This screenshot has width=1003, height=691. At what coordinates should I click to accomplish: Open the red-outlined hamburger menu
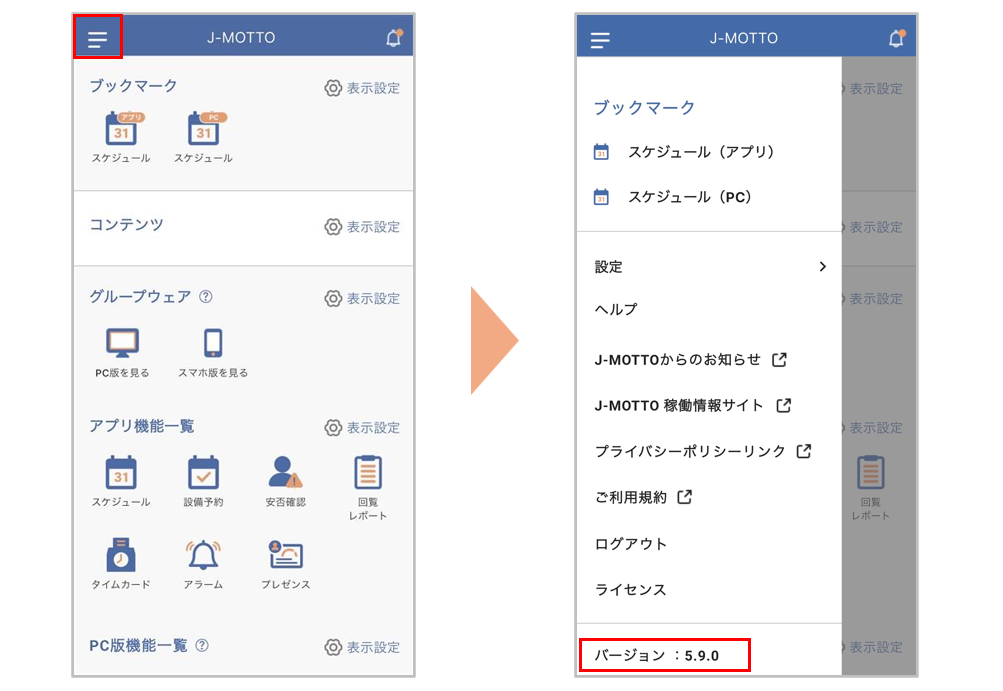[x=97, y=39]
